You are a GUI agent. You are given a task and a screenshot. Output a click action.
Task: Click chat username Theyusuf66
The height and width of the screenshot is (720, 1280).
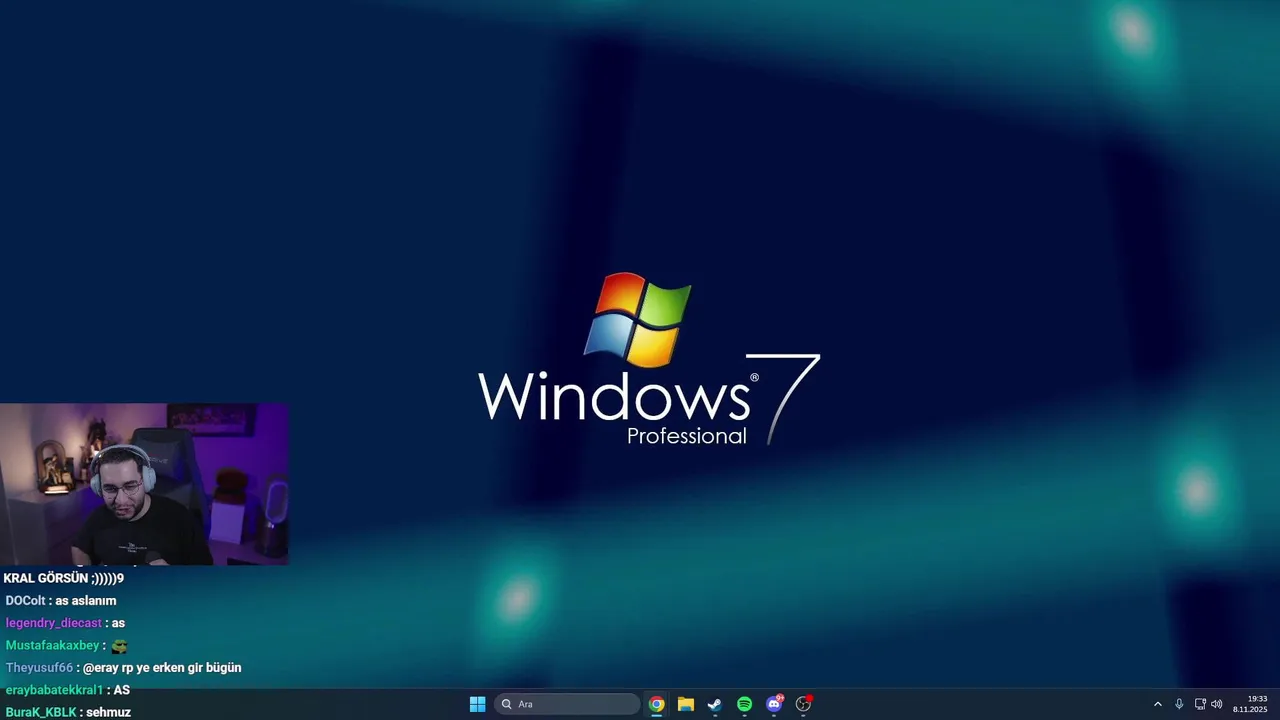click(39, 668)
